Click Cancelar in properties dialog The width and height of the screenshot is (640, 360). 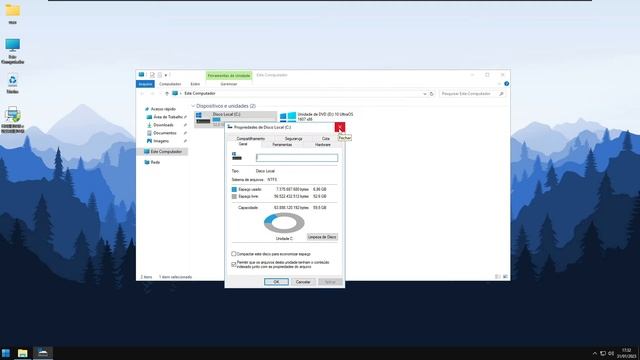point(303,282)
